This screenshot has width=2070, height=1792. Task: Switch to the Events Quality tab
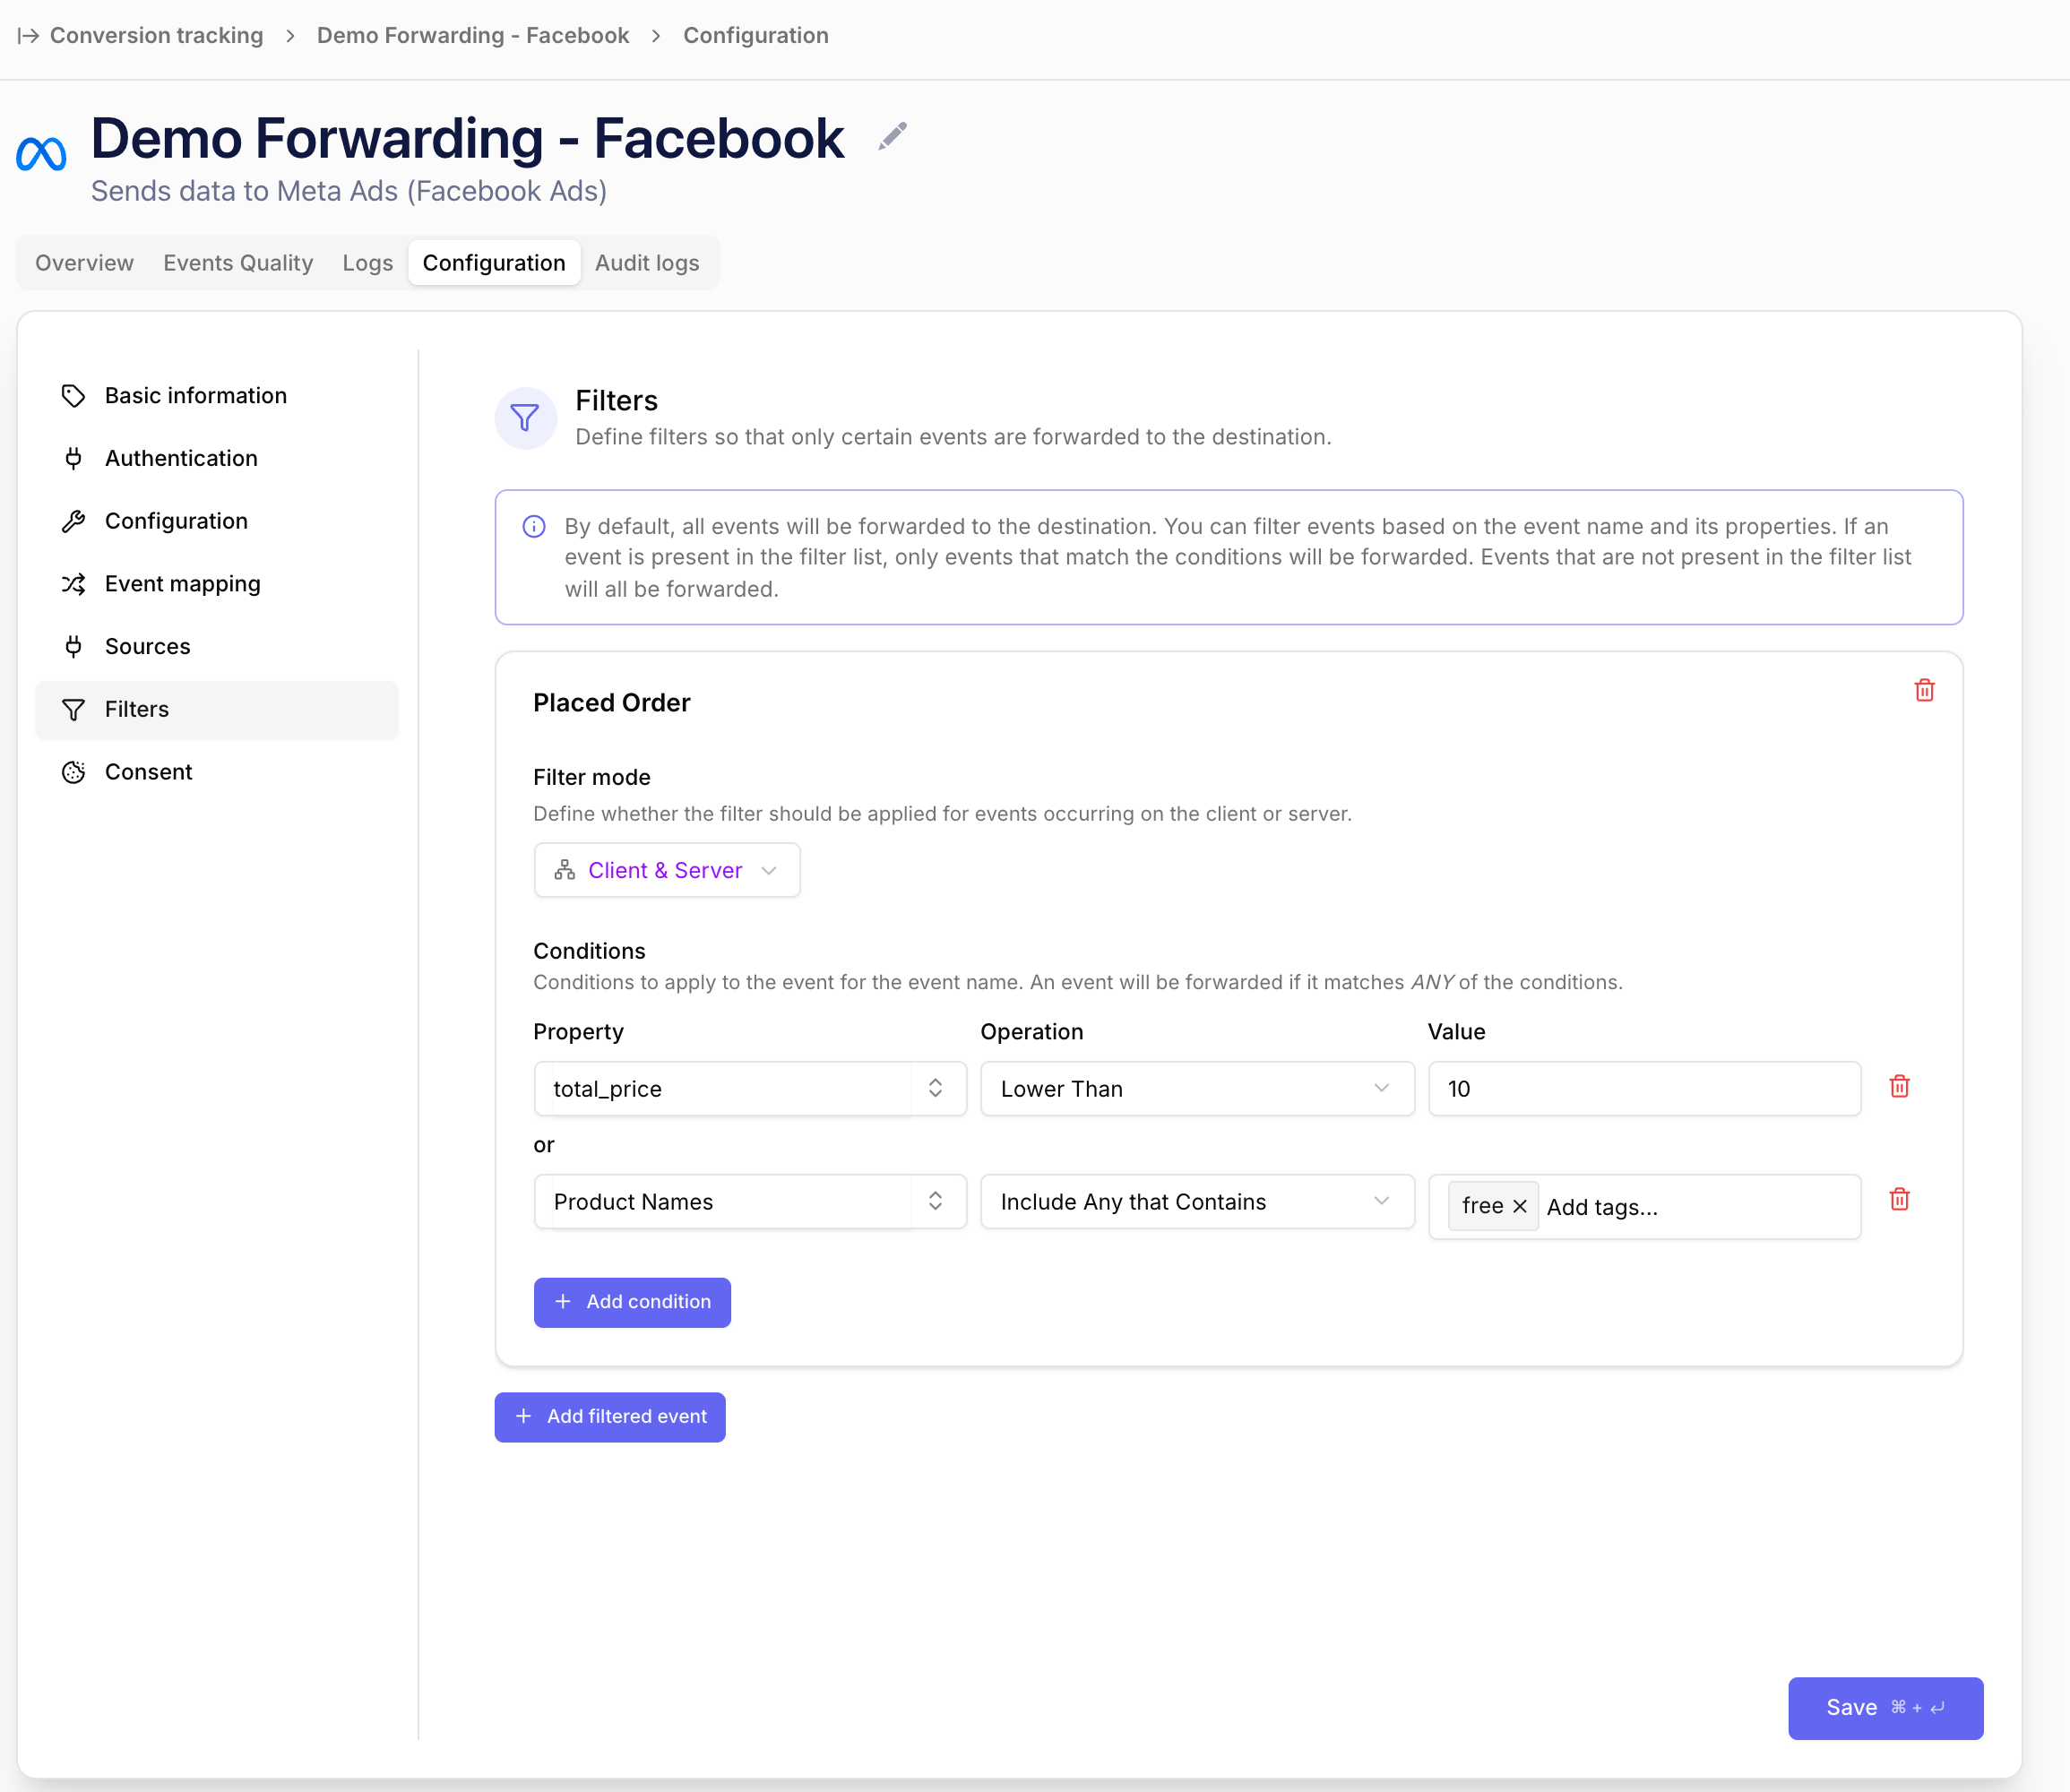[238, 263]
